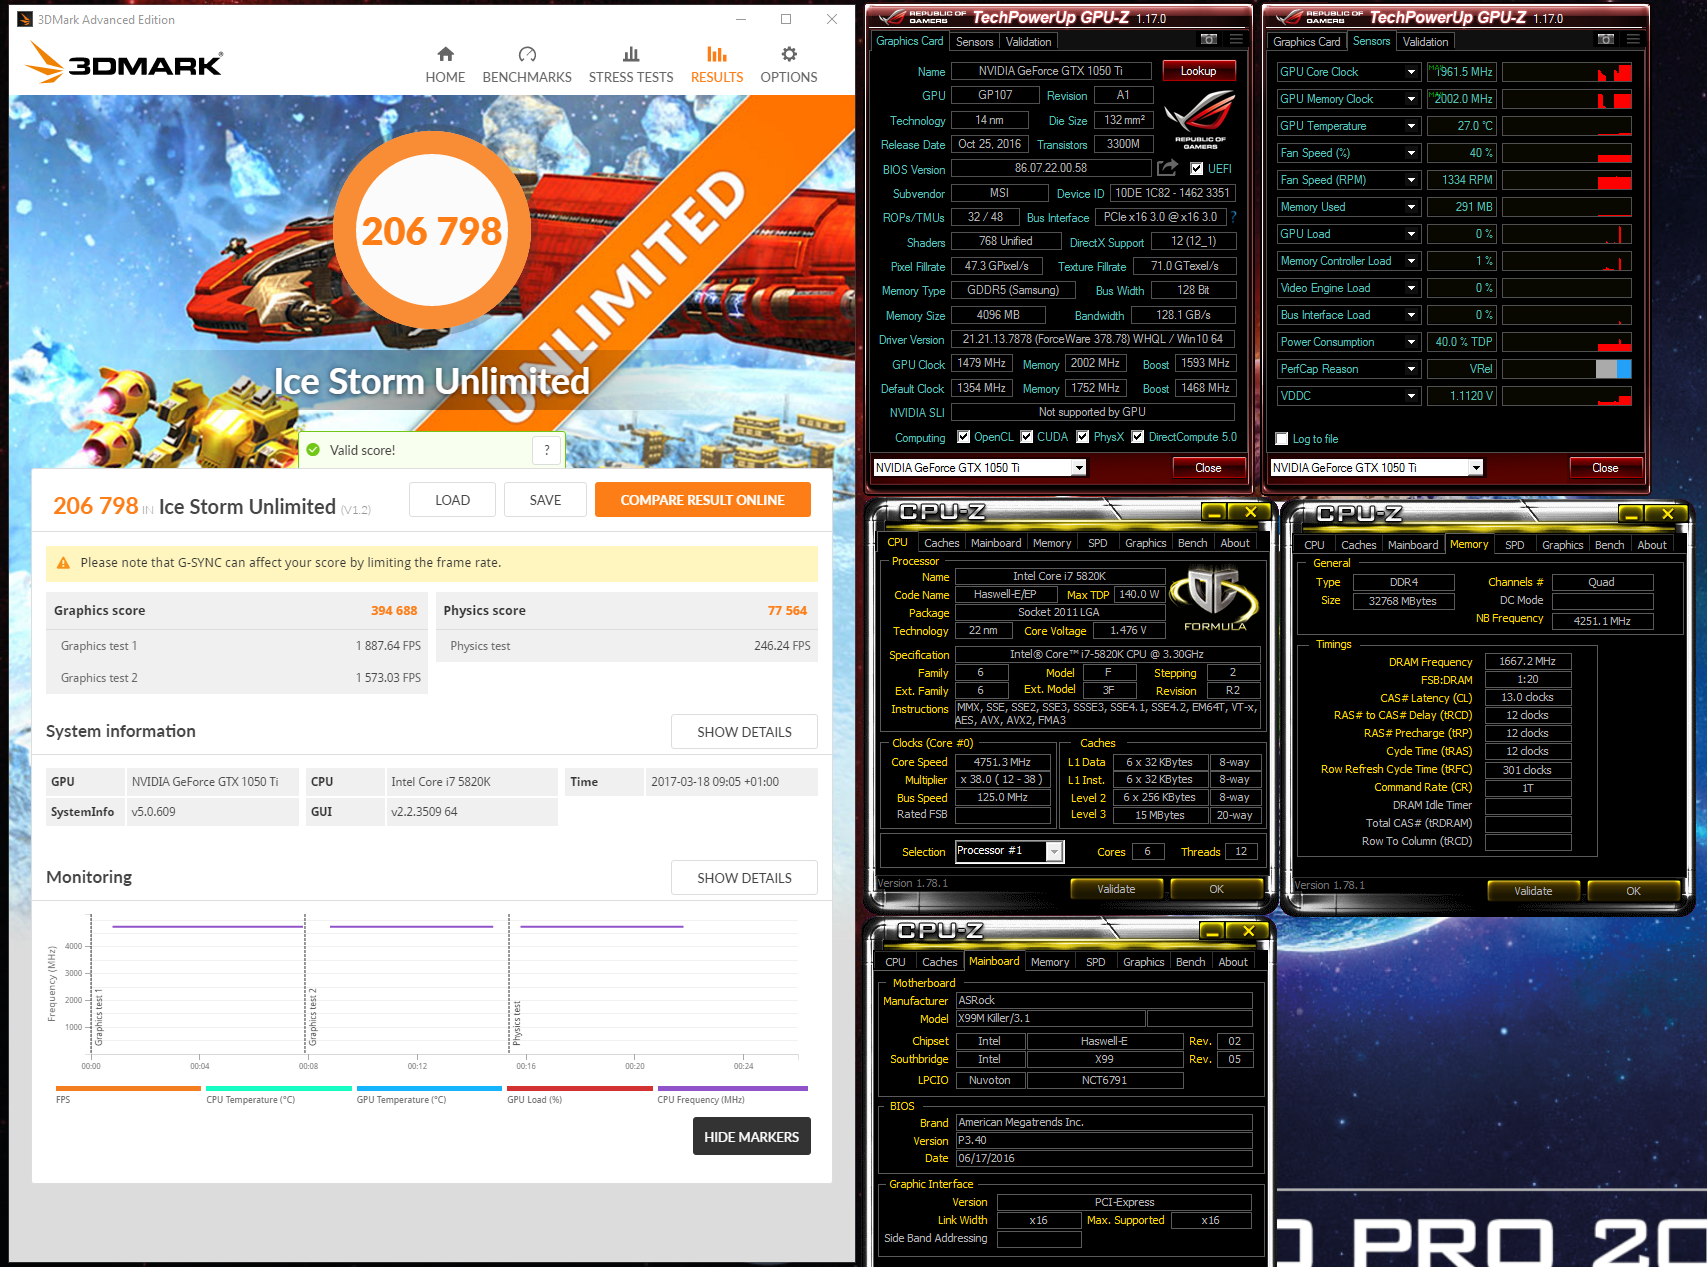Expand PerfCap Reason sensor dropdown
This screenshot has height=1267, width=1707.
point(1411,369)
